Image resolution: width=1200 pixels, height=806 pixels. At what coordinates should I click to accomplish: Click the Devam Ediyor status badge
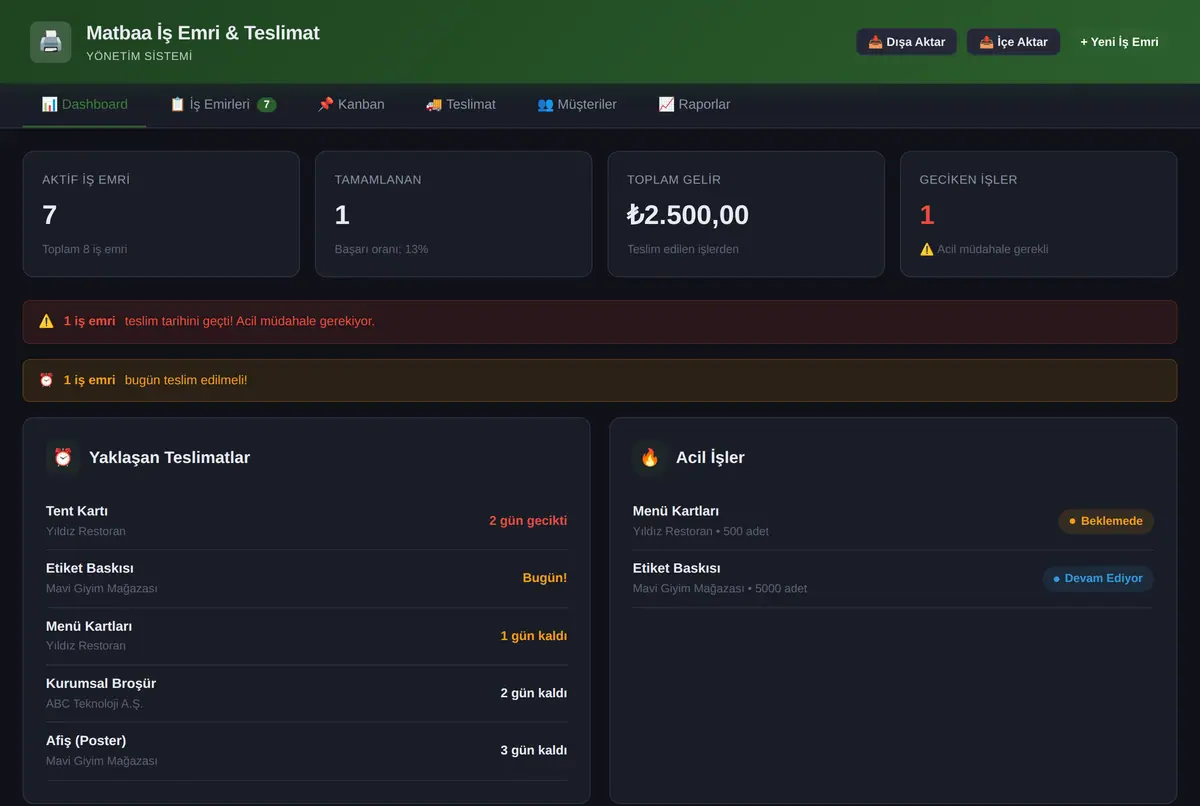(1098, 578)
